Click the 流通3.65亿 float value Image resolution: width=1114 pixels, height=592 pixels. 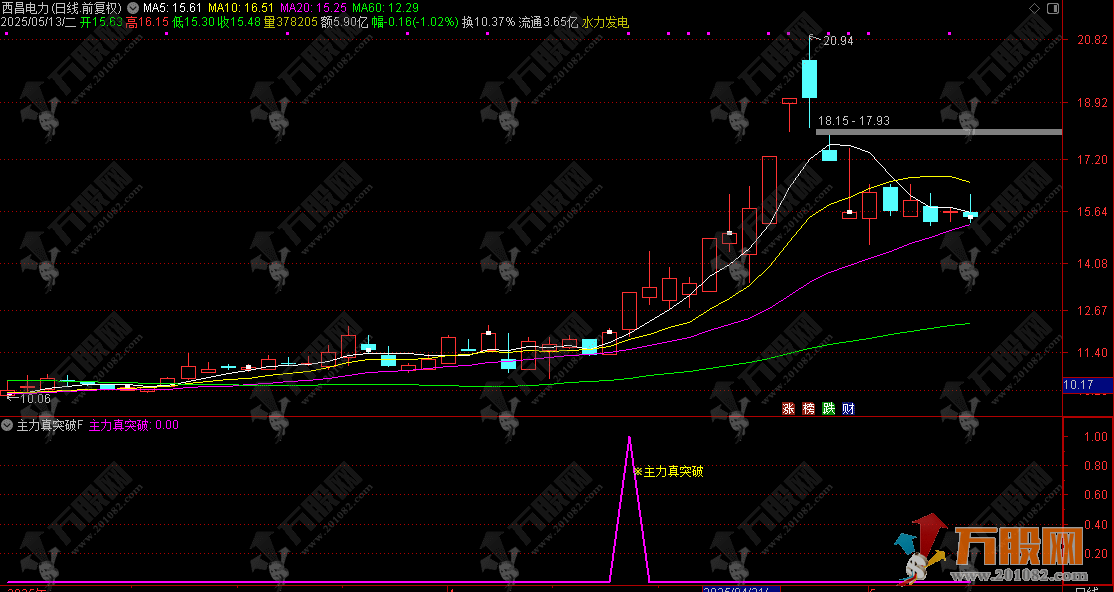(548, 23)
